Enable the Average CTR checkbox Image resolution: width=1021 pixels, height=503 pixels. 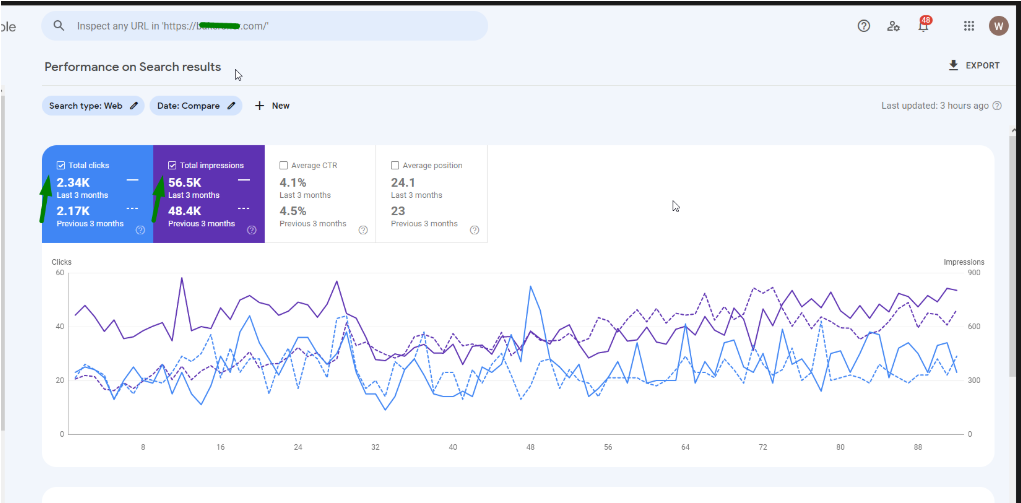(x=284, y=165)
